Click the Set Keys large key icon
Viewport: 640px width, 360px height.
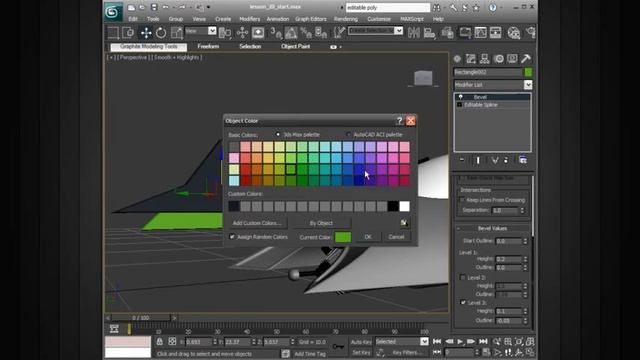coord(338,347)
